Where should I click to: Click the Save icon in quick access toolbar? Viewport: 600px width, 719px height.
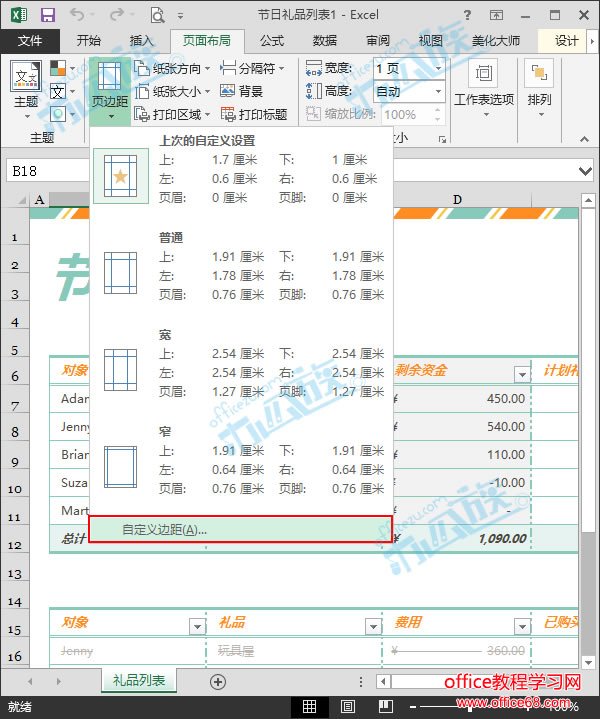coord(48,15)
